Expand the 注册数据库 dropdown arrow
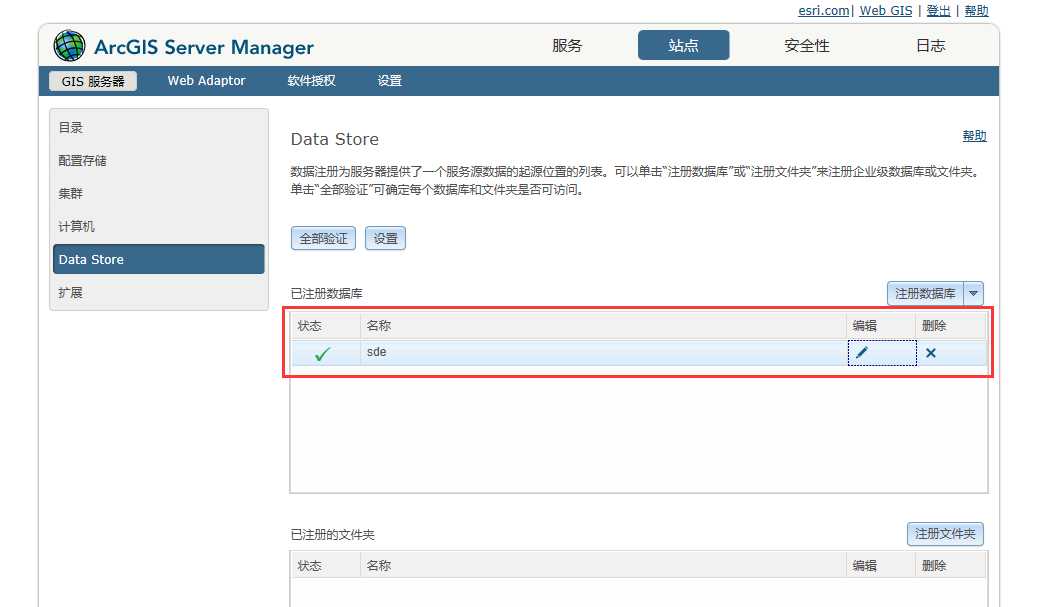This screenshot has width=1052, height=607. tap(974, 293)
